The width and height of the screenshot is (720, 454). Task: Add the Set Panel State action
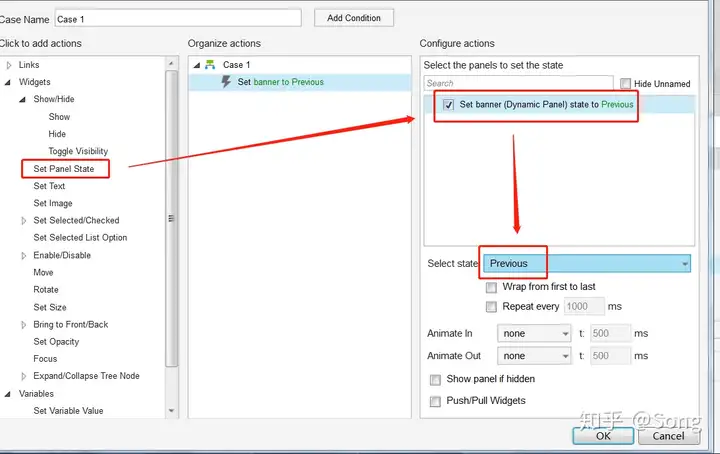point(64,168)
